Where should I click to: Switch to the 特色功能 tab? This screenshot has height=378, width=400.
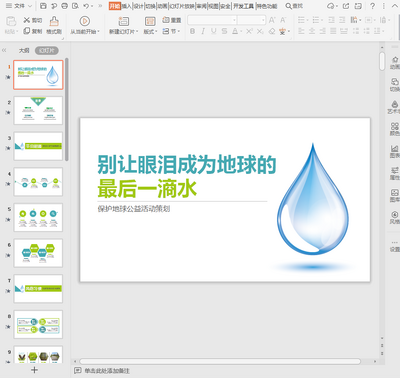coord(266,6)
